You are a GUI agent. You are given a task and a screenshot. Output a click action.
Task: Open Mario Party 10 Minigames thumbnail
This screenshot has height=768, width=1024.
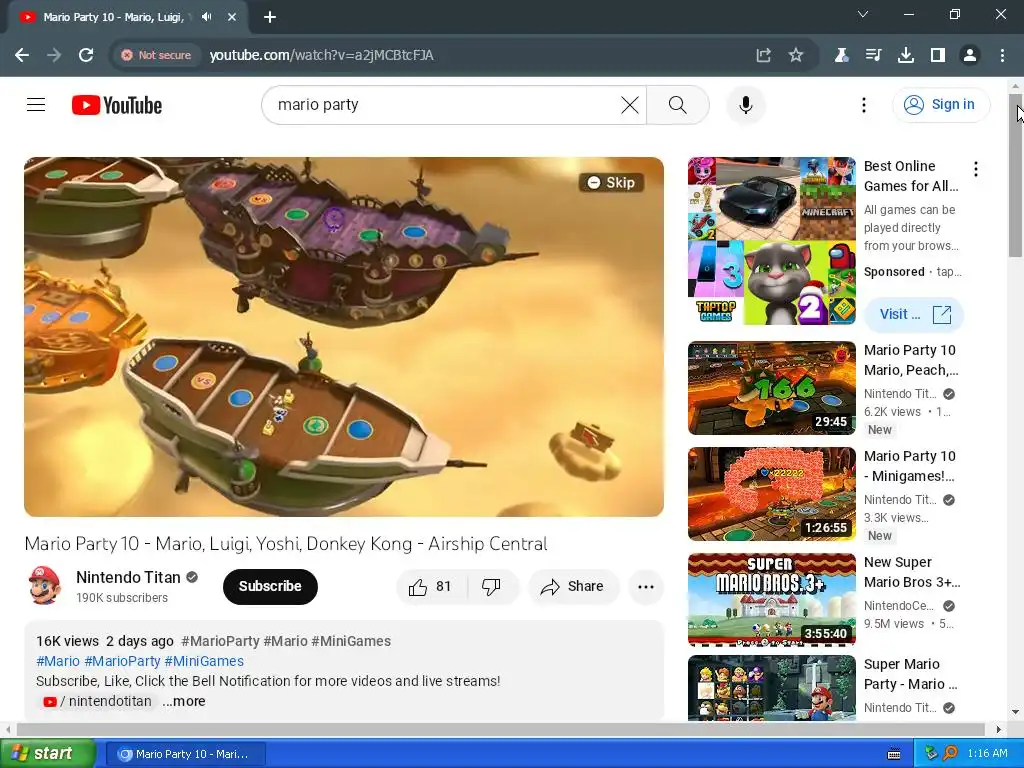pyautogui.click(x=771, y=494)
